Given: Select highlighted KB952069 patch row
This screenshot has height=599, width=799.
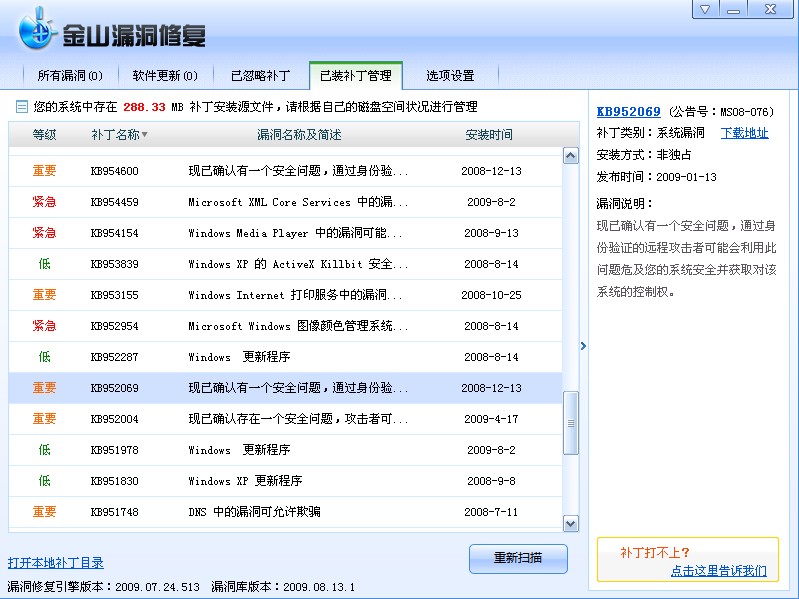Looking at the screenshot, I should [285, 388].
